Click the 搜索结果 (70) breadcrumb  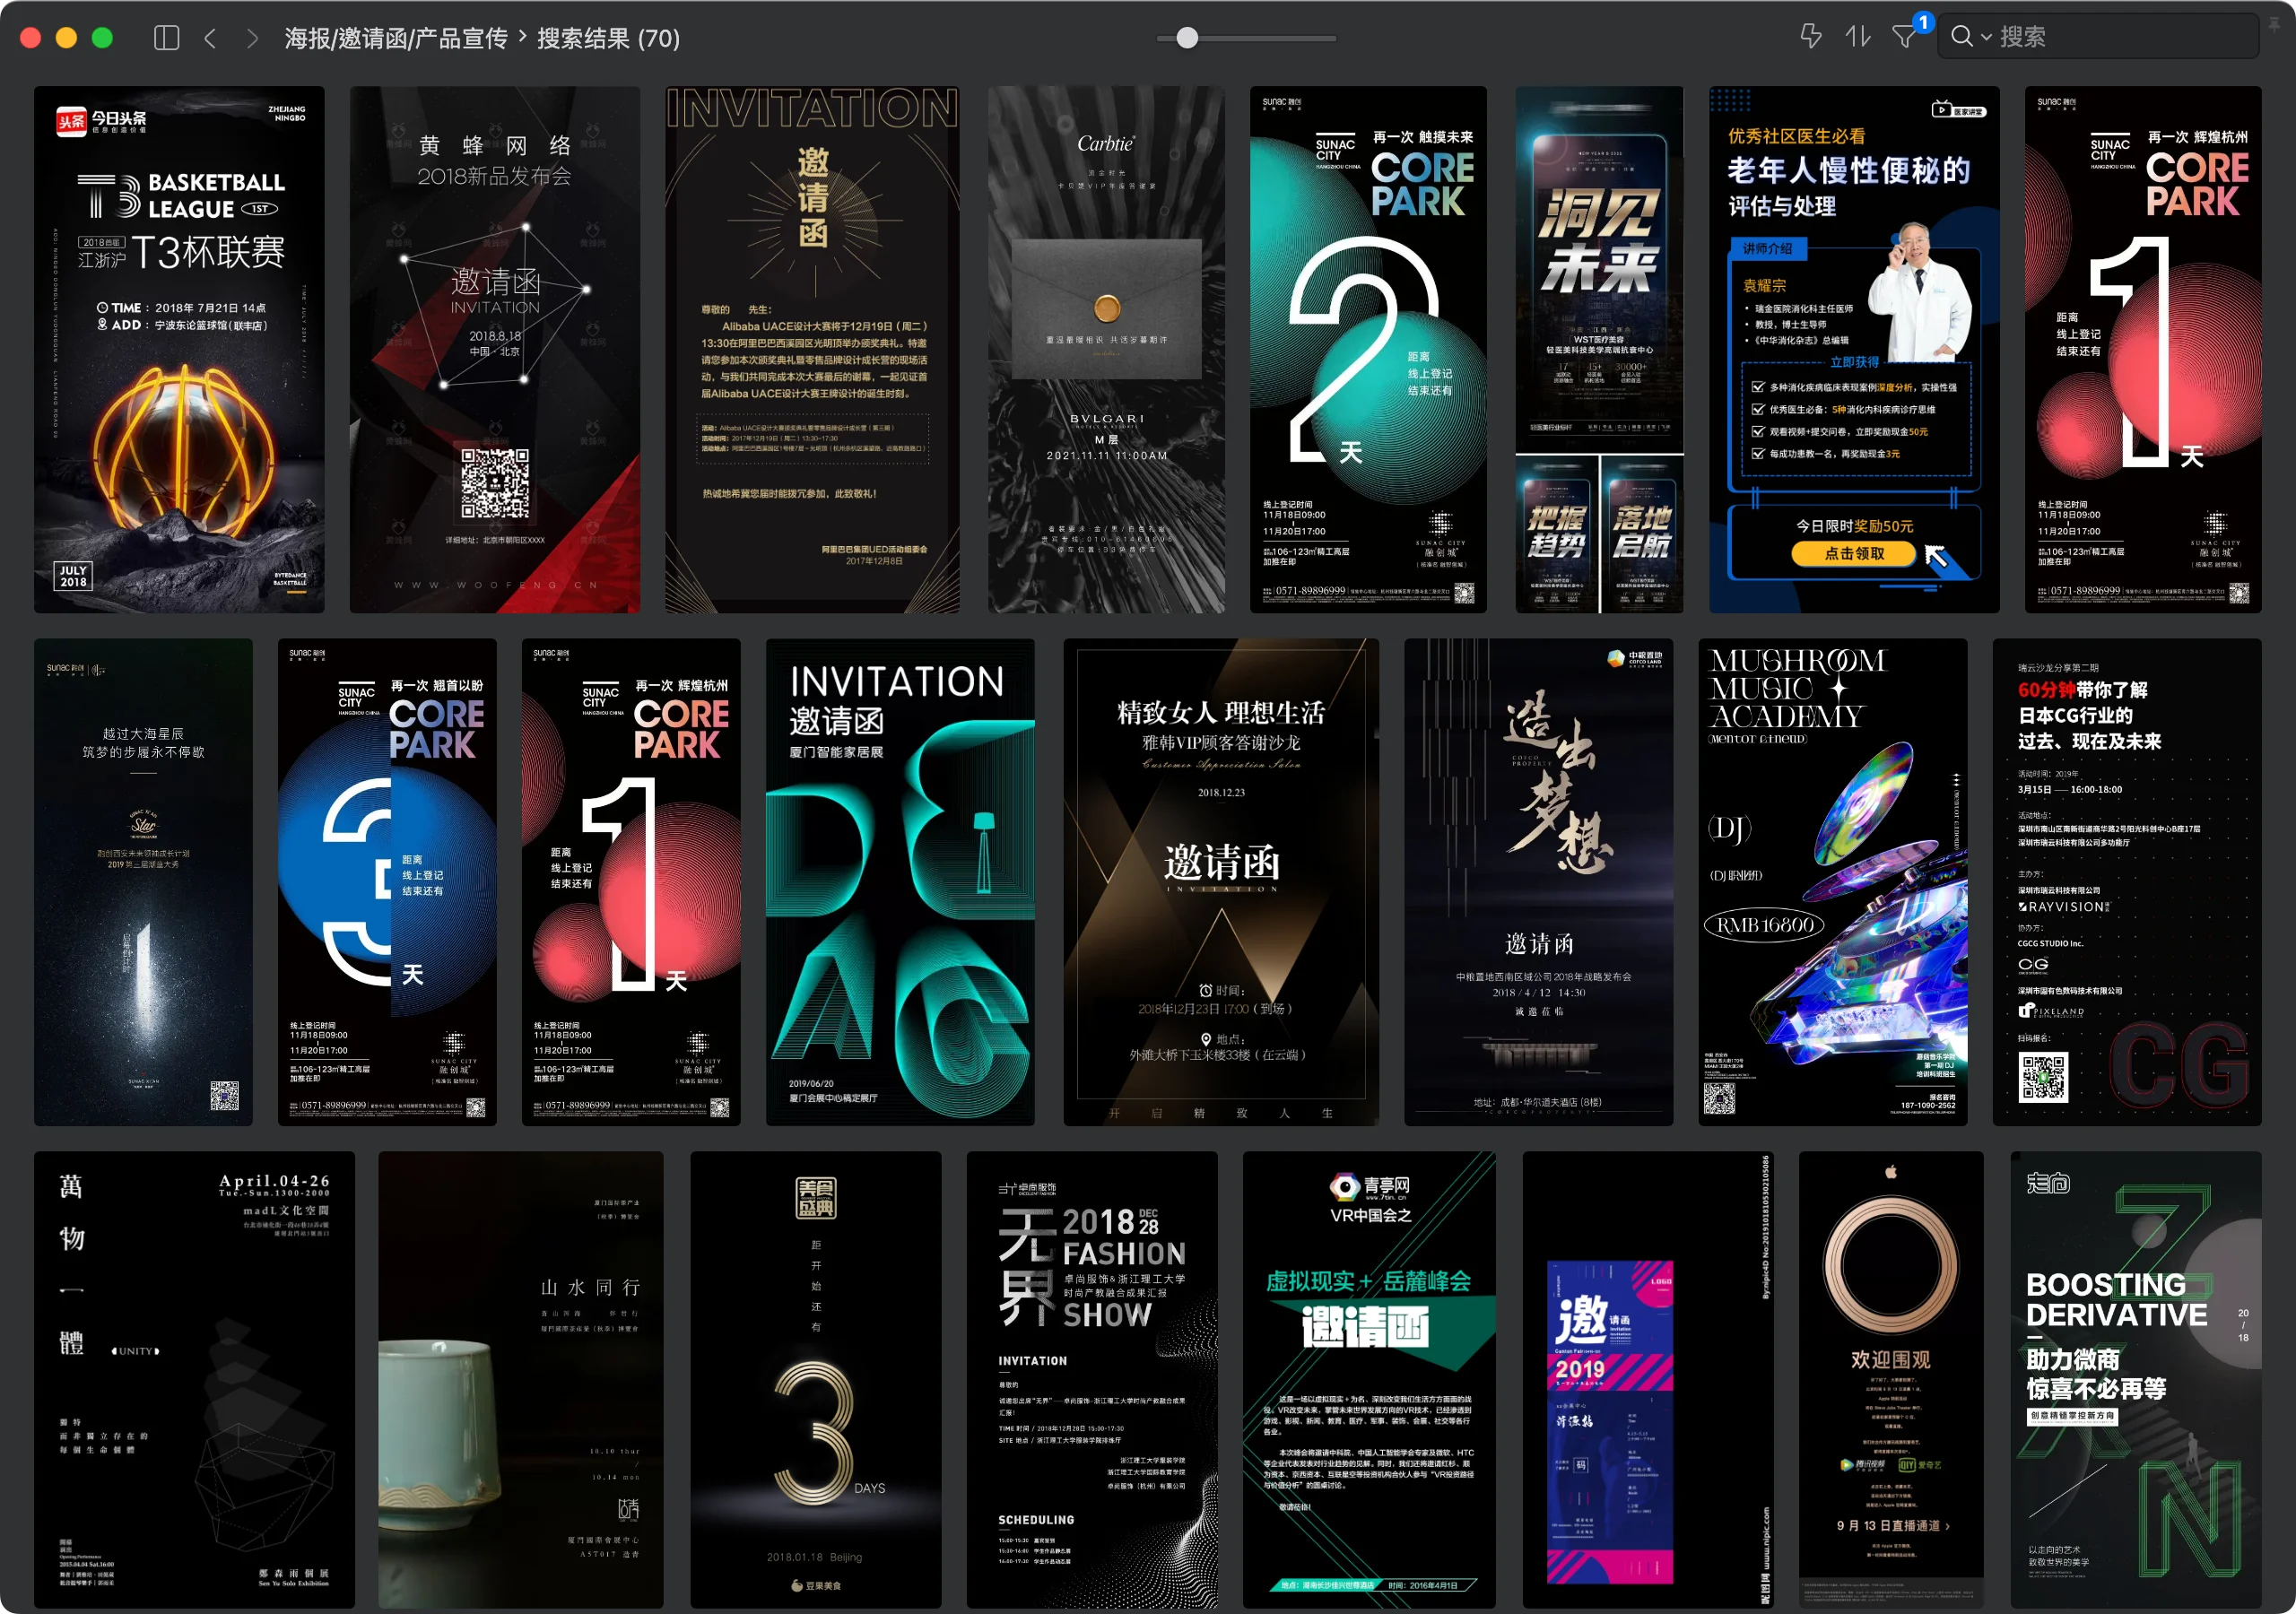608,38
